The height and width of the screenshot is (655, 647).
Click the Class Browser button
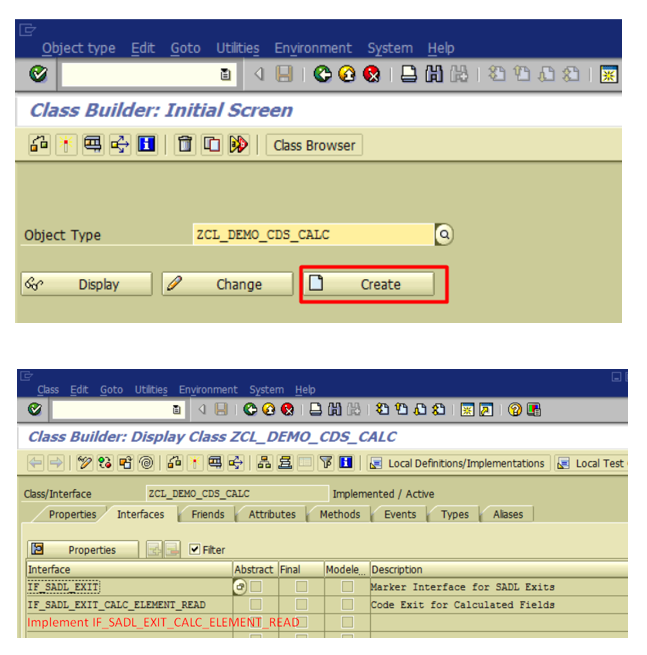tap(314, 145)
